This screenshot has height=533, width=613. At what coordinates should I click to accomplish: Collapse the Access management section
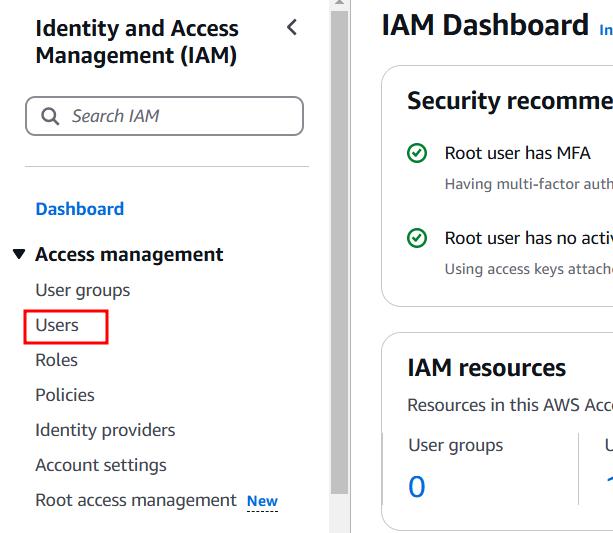coord(19,254)
